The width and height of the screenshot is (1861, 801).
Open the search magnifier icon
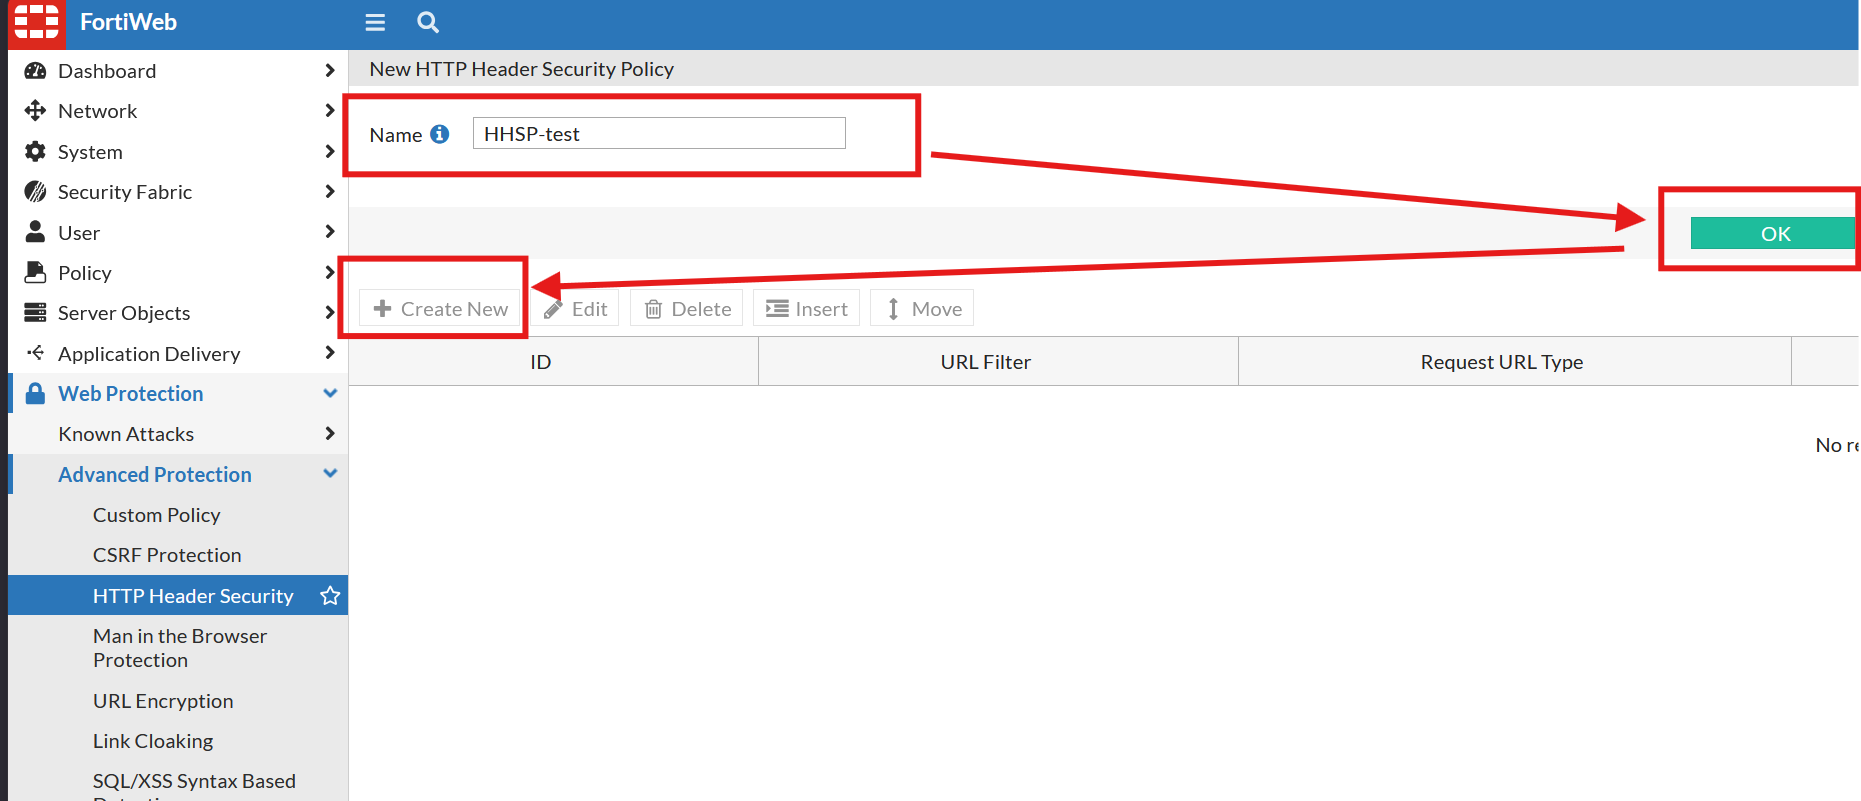428,22
